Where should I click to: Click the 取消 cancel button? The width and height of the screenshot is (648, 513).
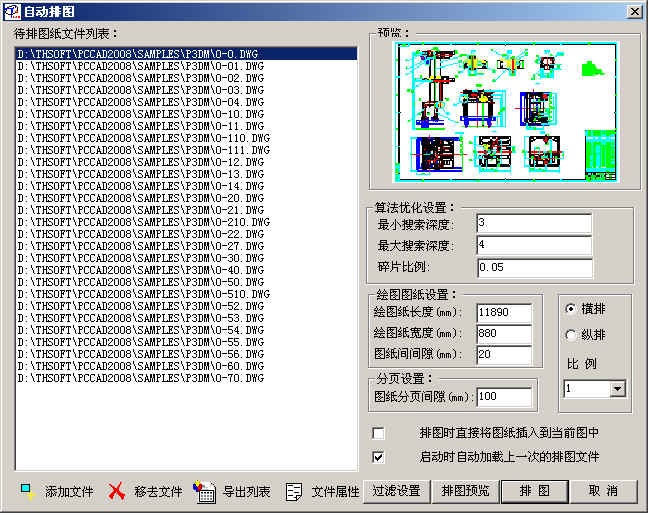(x=602, y=491)
